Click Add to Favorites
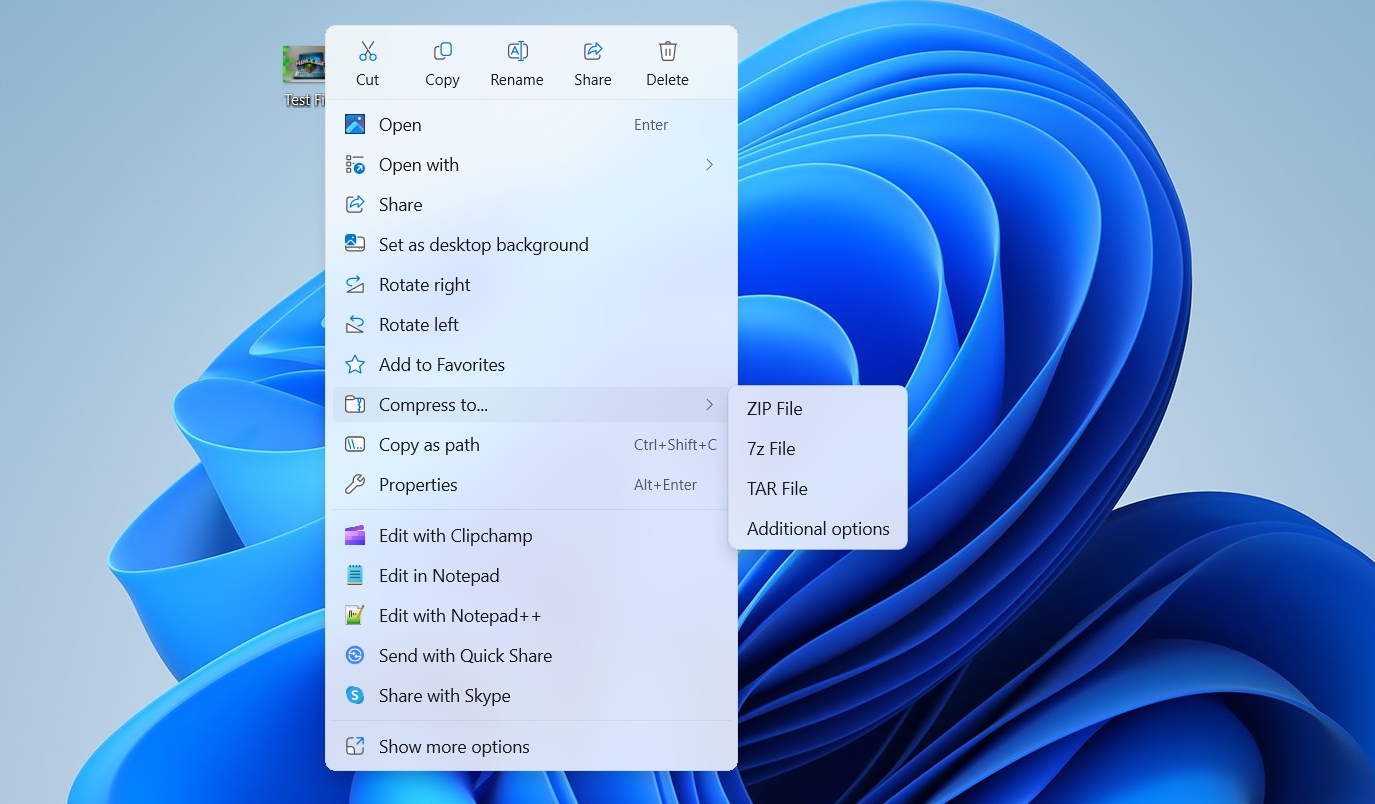1375x804 pixels. (x=441, y=364)
